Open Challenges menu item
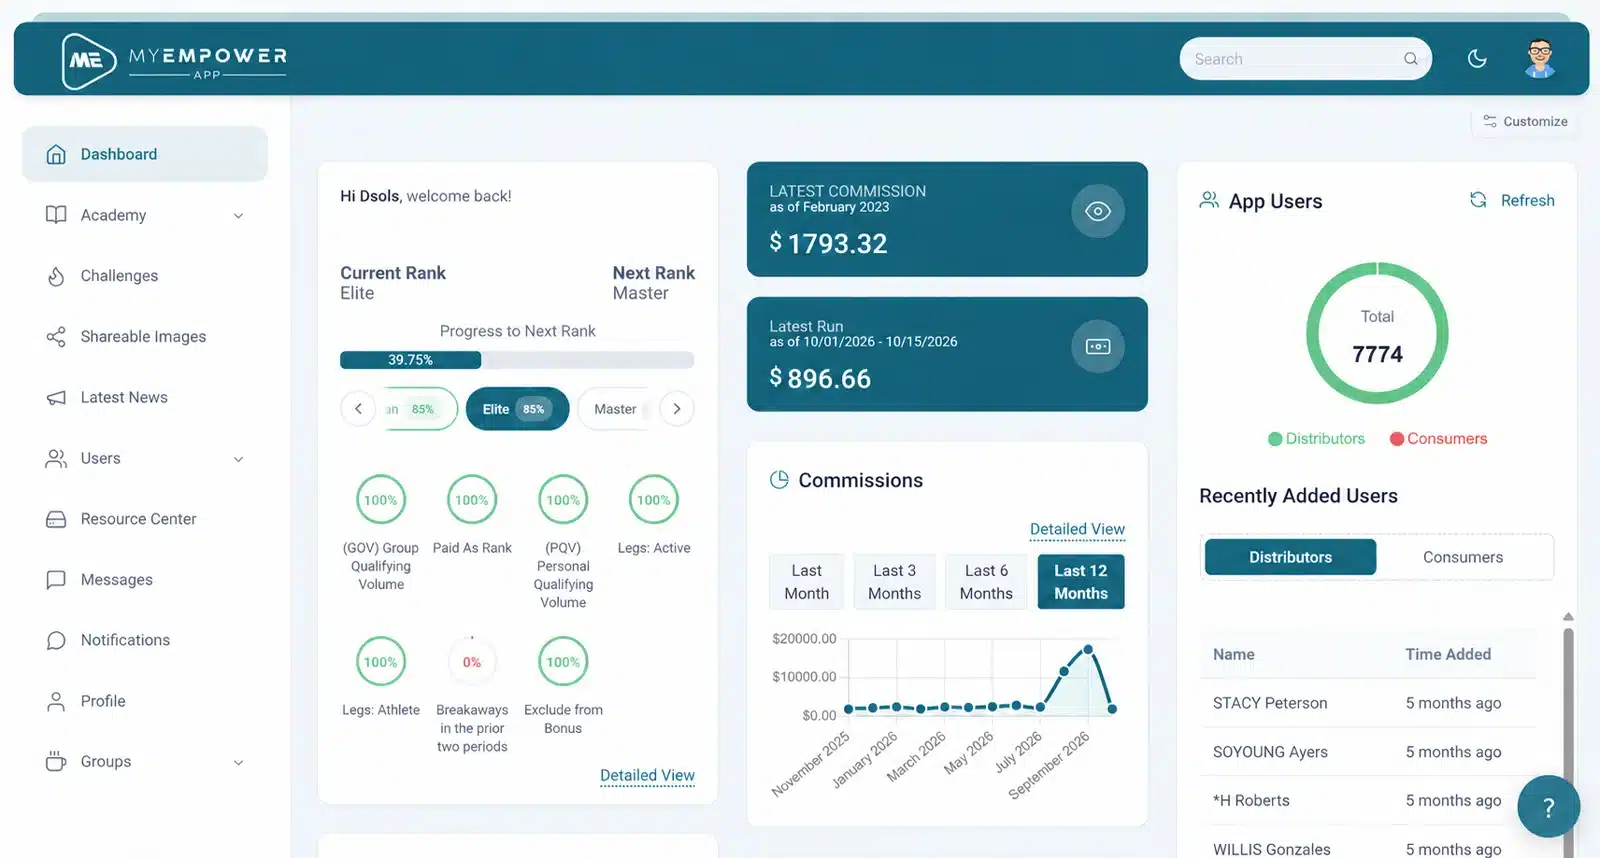 [x=145, y=276]
